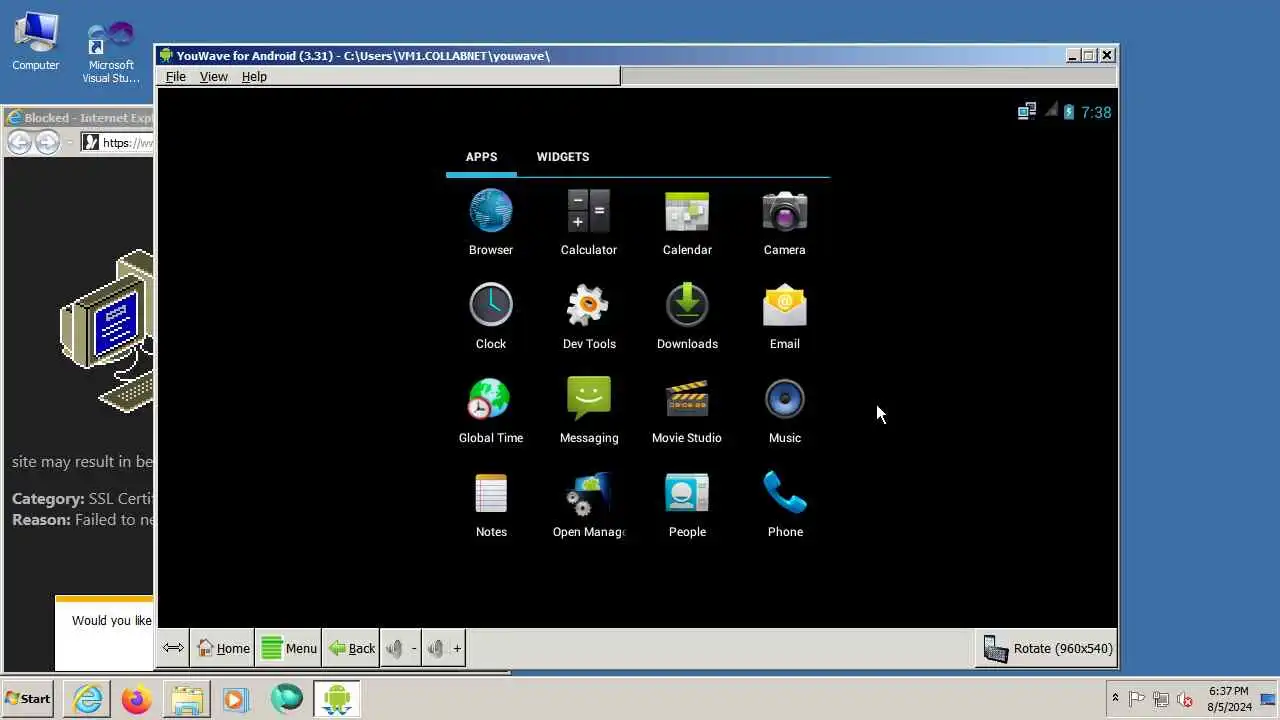The image size is (1280, 720).
Task: Open the Phone dialer app
Action: click(x=784, y=504)
